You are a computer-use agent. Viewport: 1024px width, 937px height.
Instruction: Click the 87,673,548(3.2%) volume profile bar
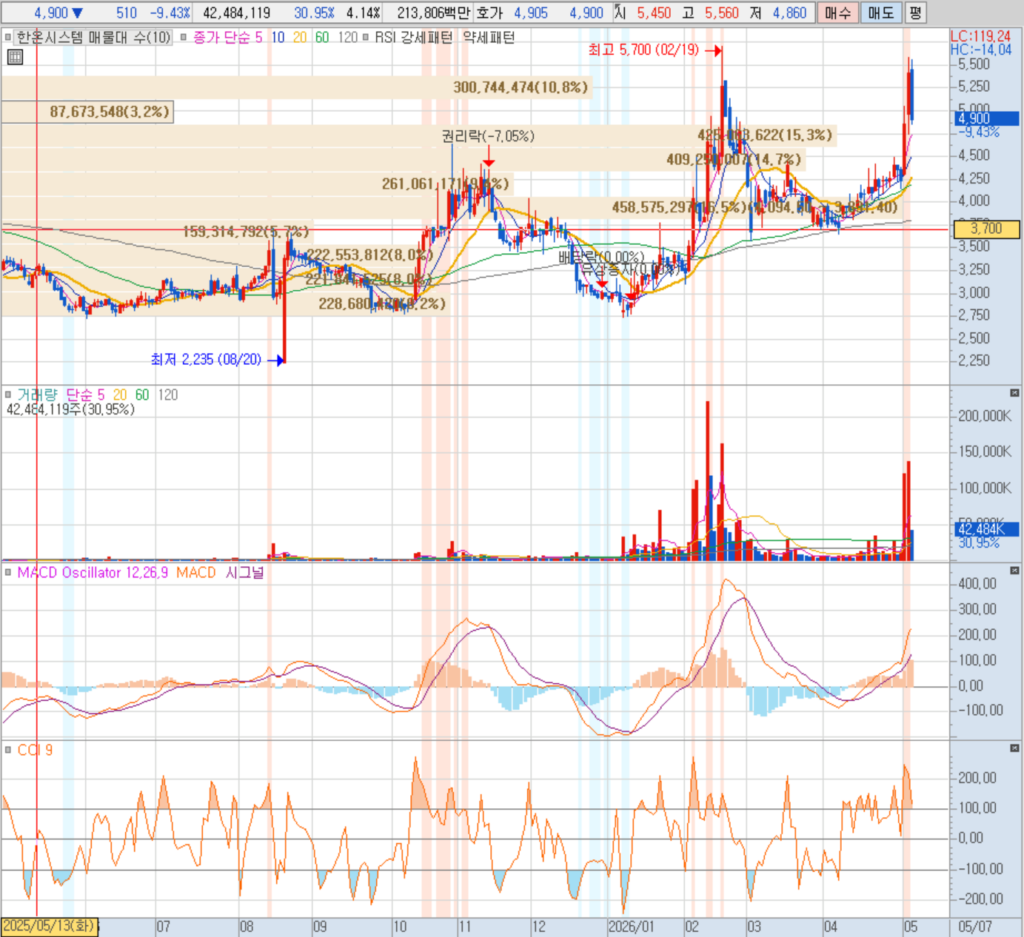[x=88, y=112]
